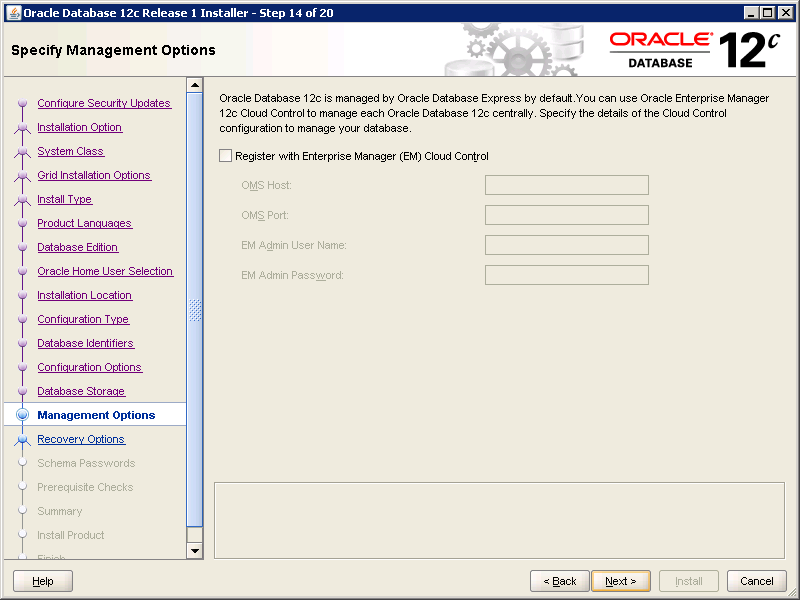
Task: Click Next to continue installation
Action: [x=621, y=581]
